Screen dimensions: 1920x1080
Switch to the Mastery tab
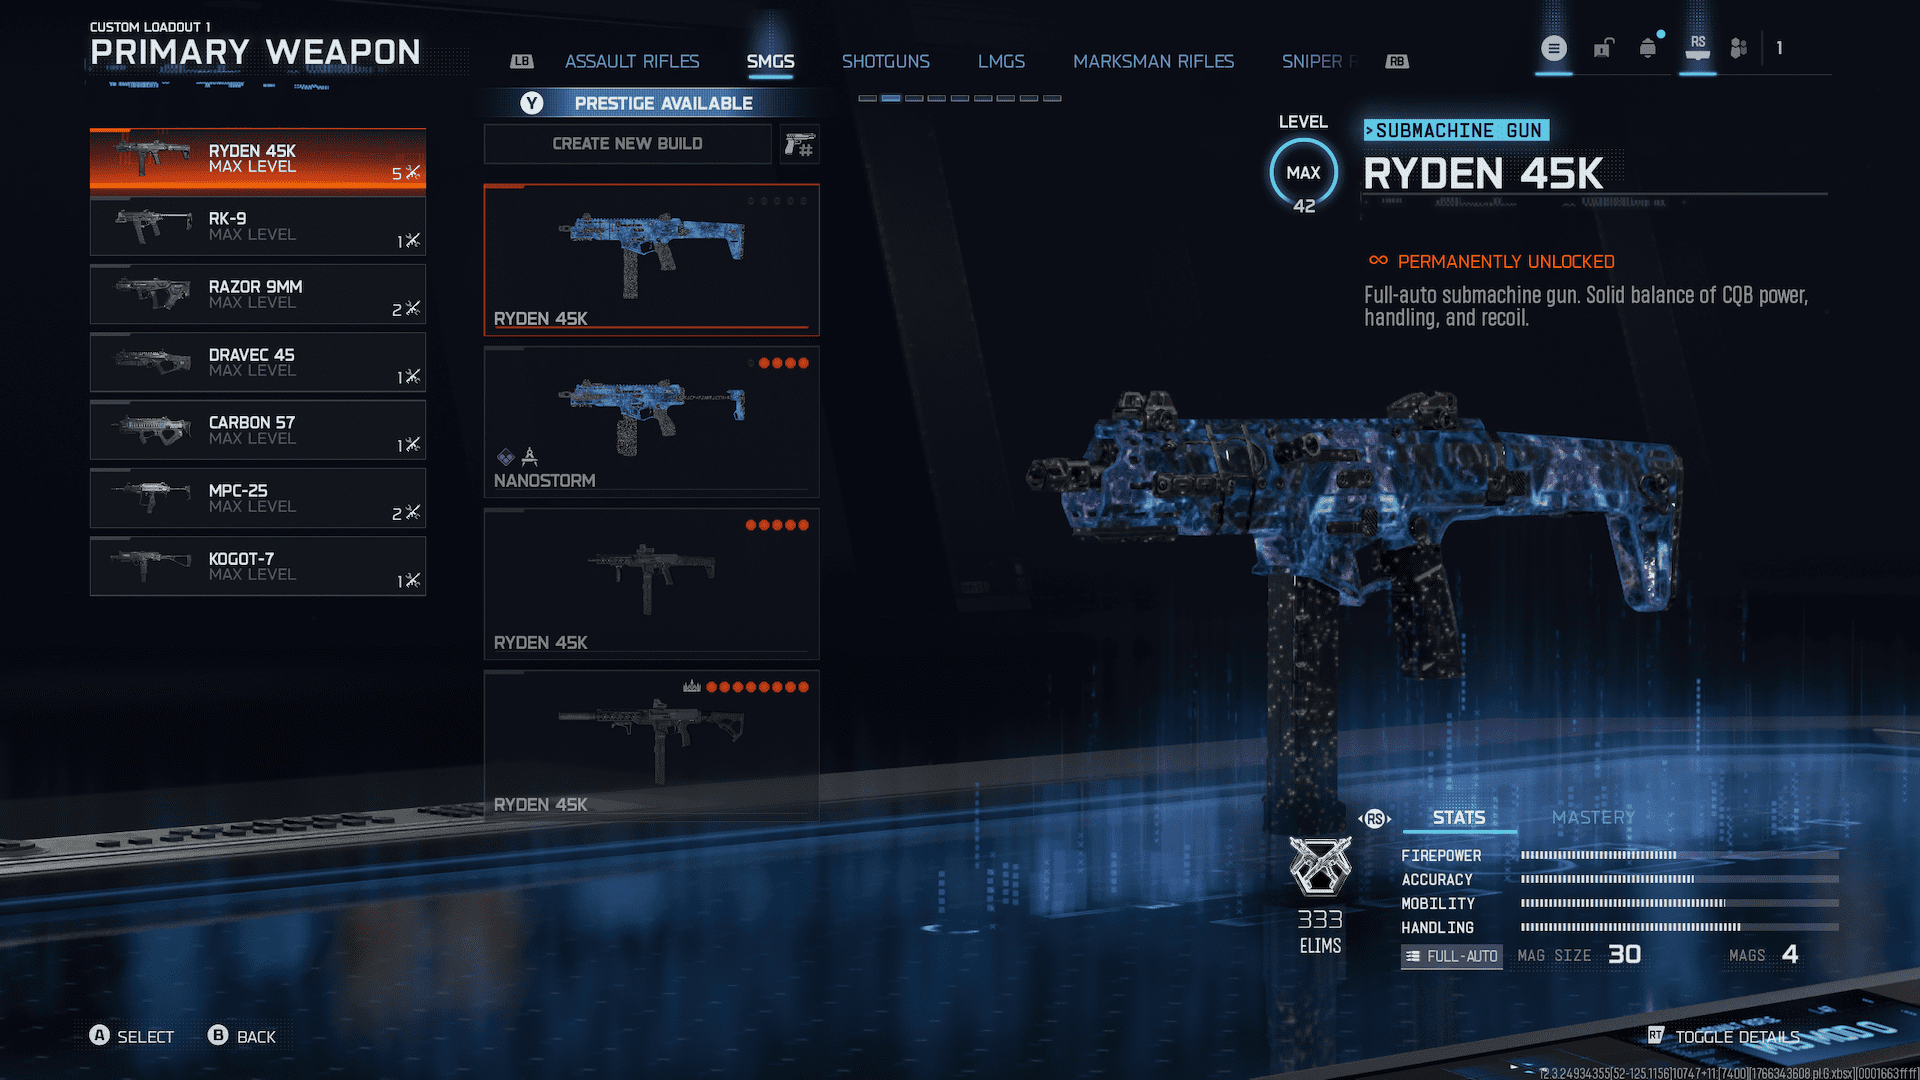(1593, 818)
